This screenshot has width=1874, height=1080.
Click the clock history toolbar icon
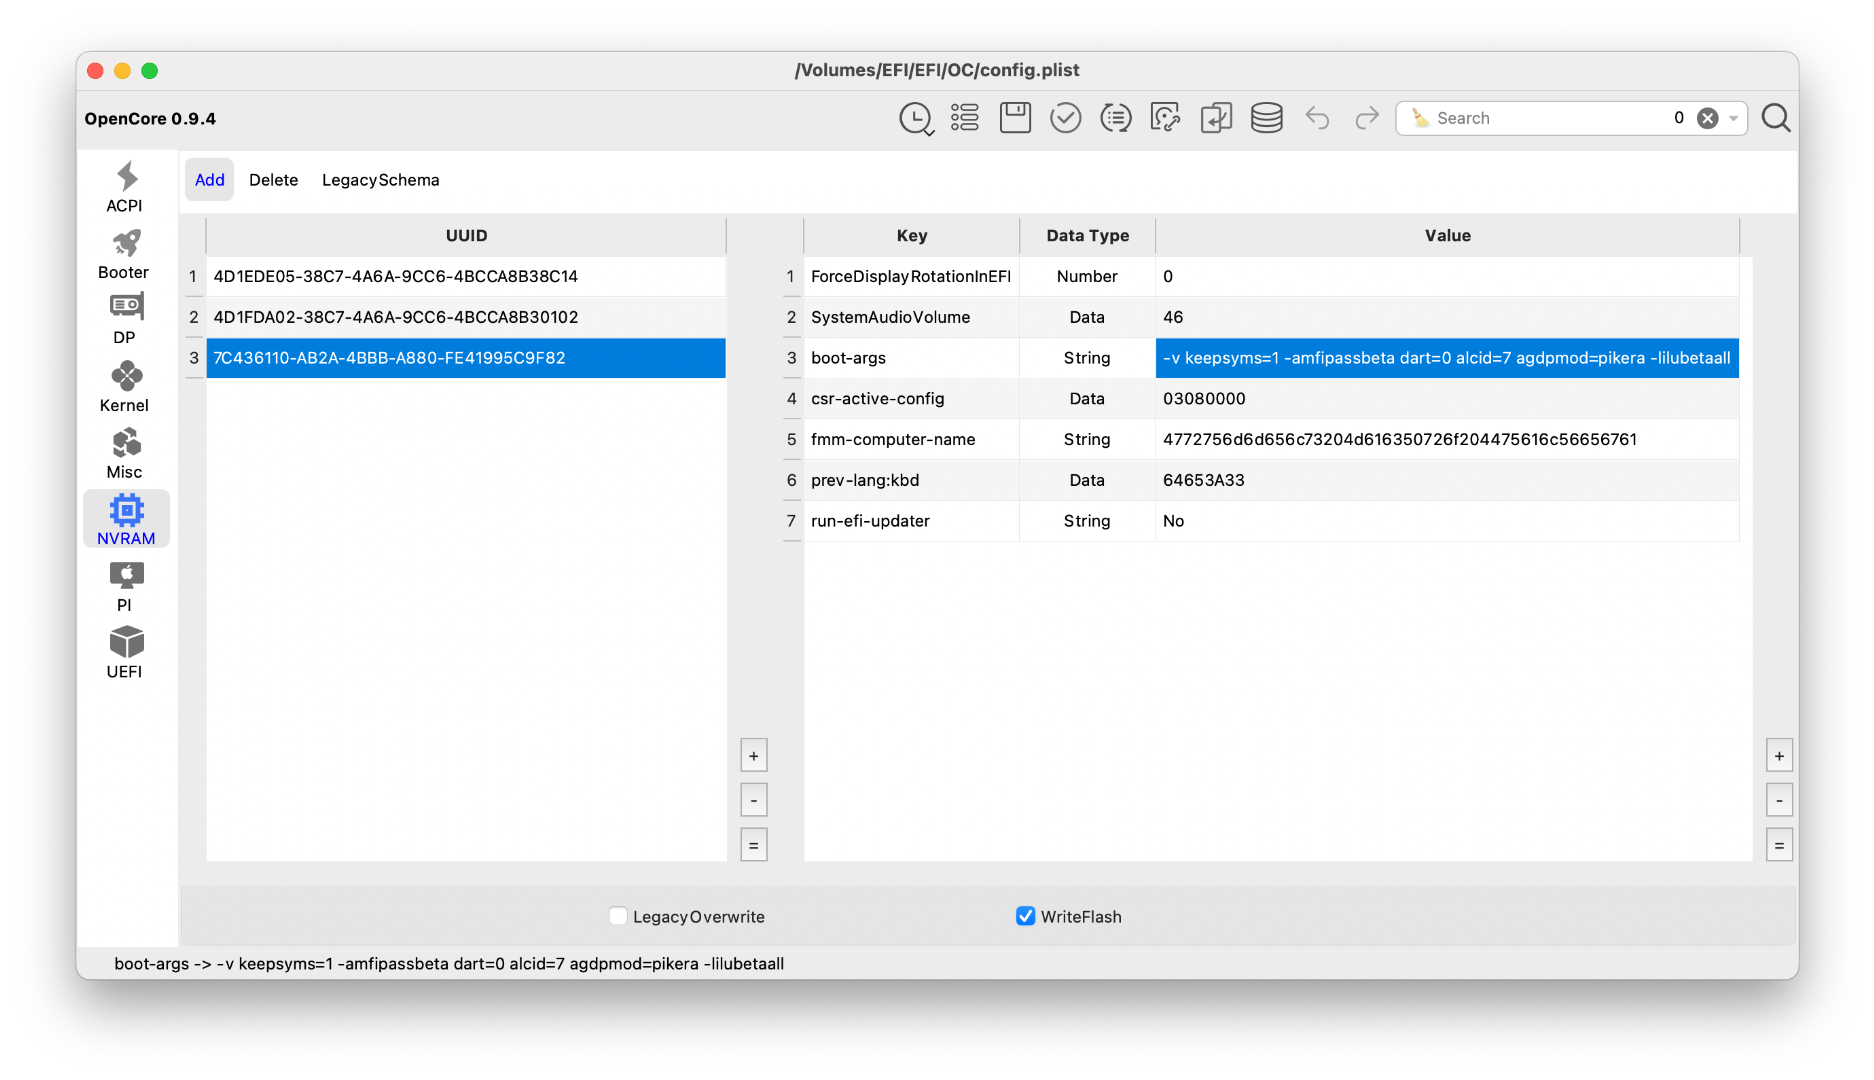coord(916,118)
